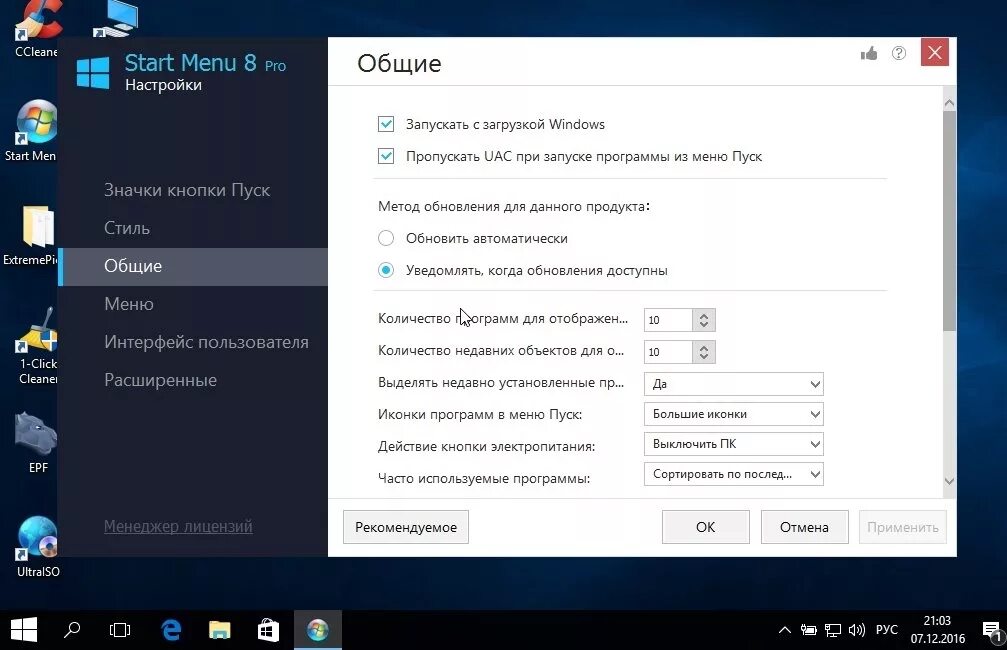The height and width of the screenshot is (650, 1007).
Task: Open Task View on the taskbar
Action: click(120, 630)
